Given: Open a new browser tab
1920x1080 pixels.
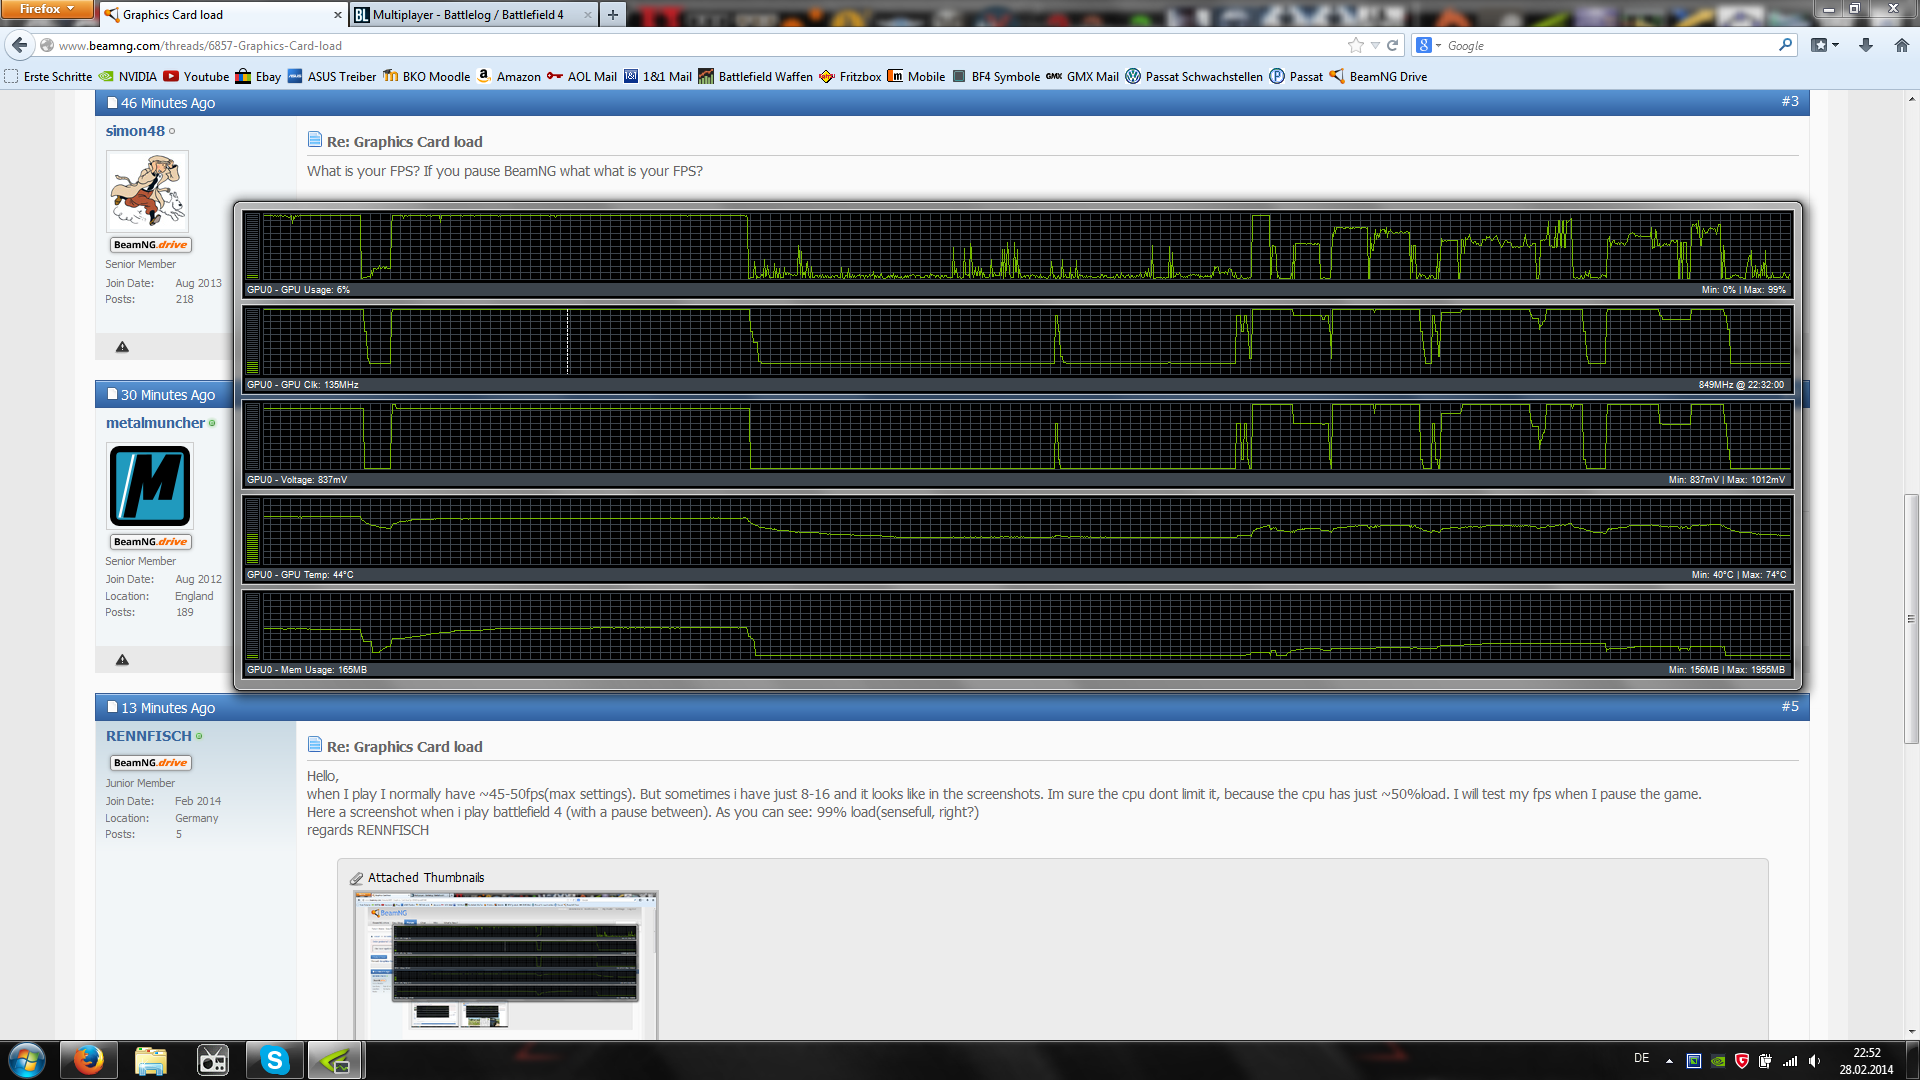Looking at the screenshot, I should click(x=612, y=15).
